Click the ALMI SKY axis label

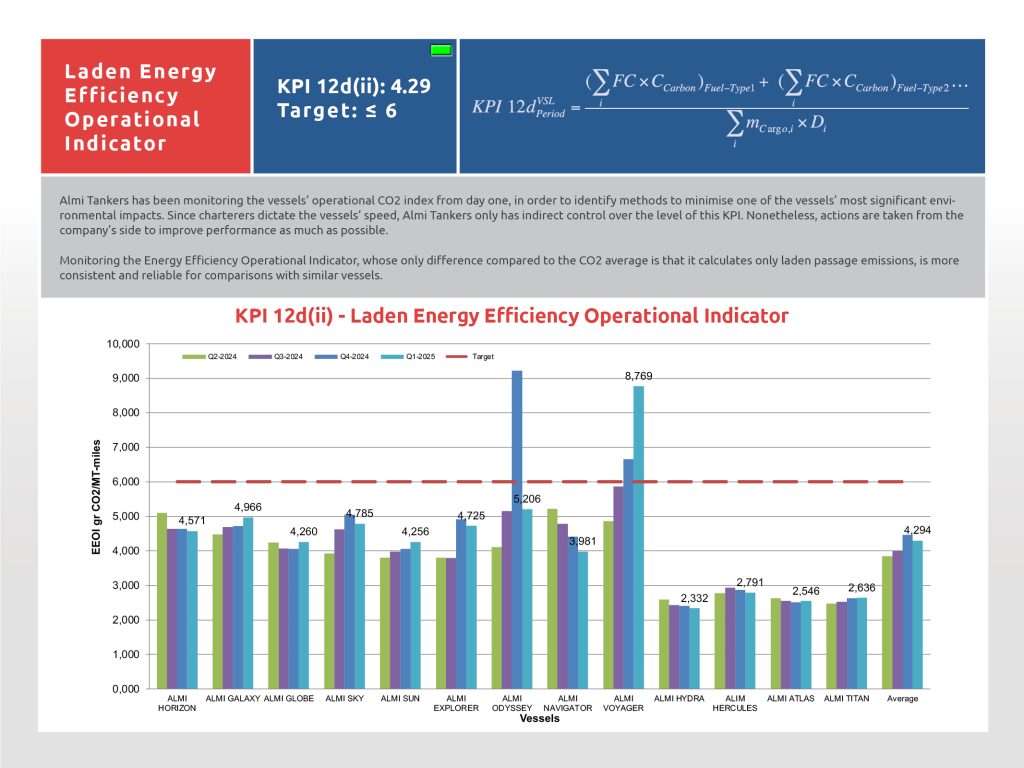pyautogui.click(x=344, y=699)
